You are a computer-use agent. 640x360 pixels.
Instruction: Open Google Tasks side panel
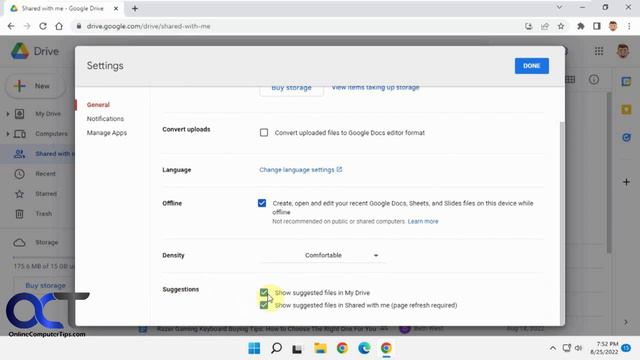coord(626,138)
